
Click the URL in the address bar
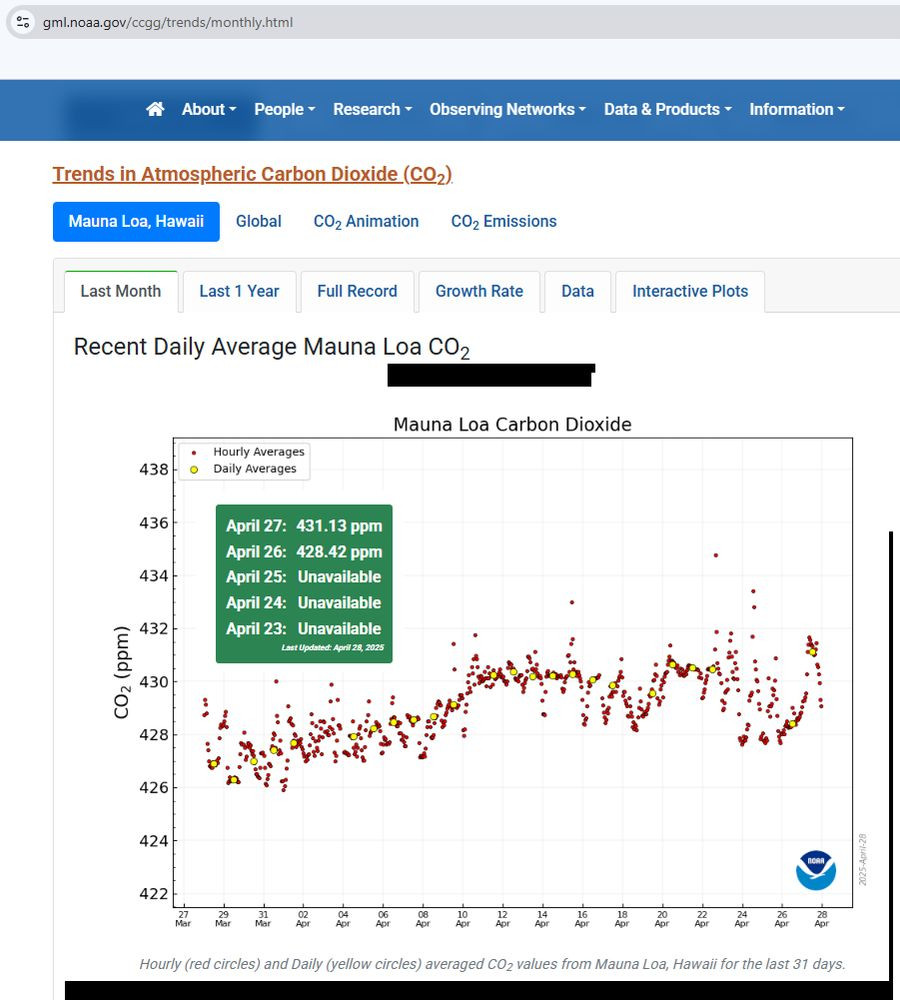168,22
